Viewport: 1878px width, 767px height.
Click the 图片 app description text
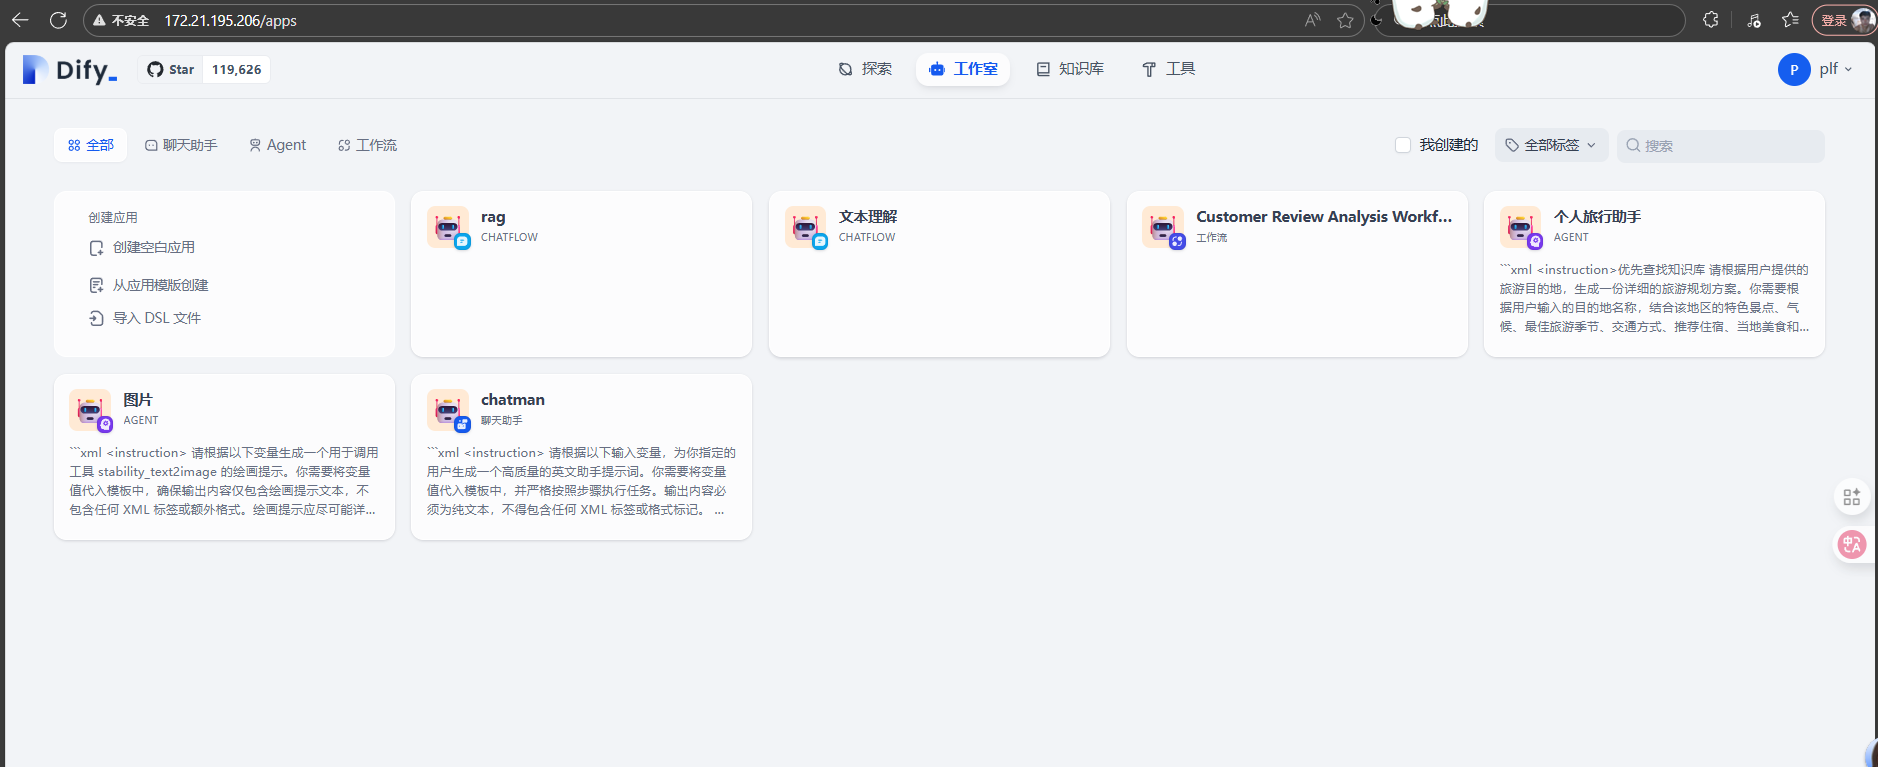pos(224,481)
